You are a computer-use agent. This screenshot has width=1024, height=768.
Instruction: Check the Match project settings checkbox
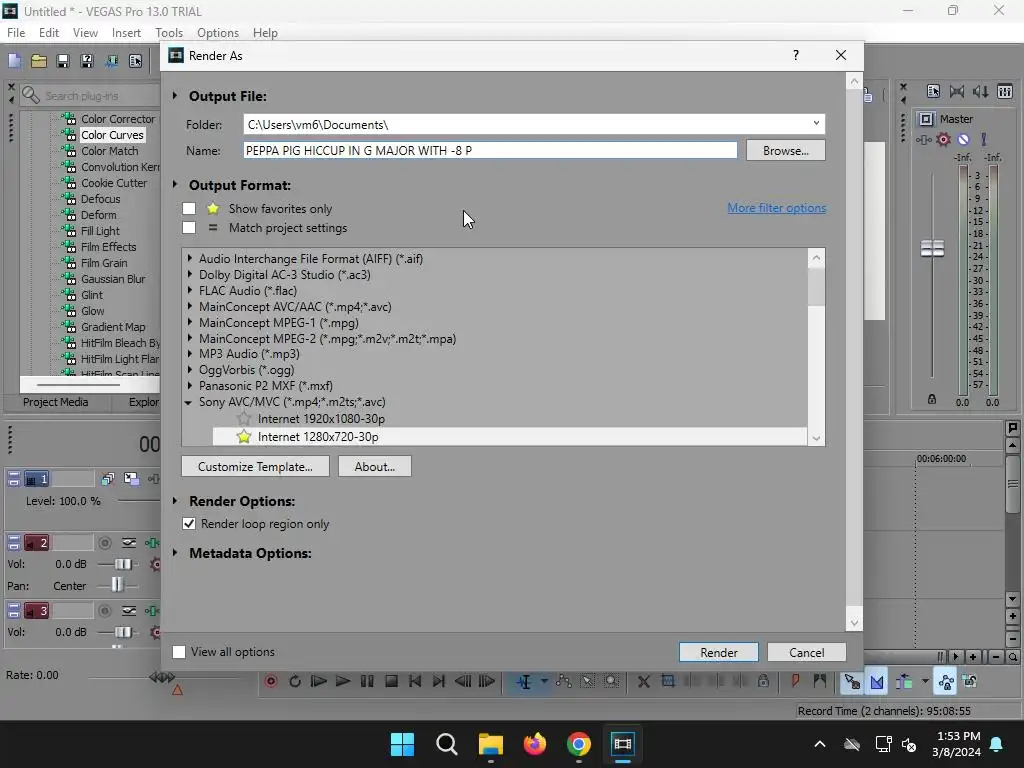[189, 227]
